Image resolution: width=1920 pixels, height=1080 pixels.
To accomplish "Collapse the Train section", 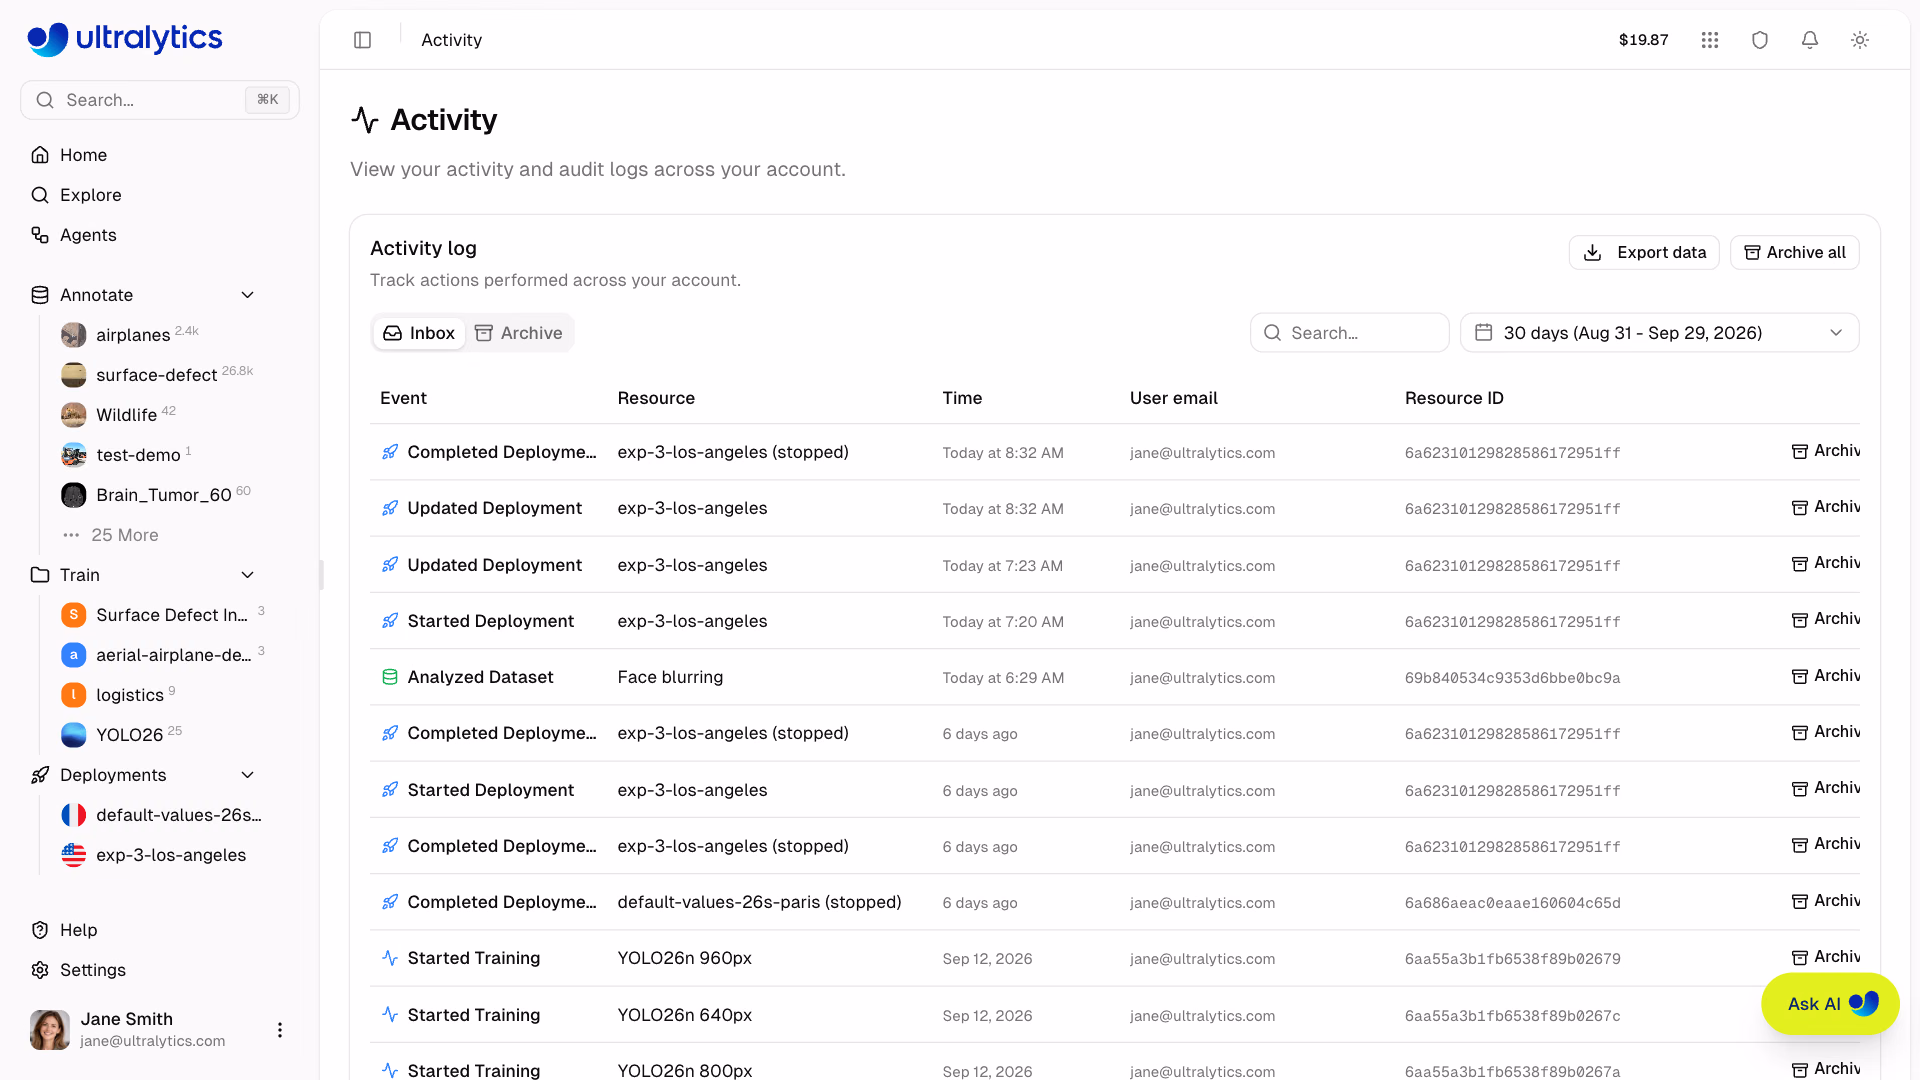I will point(248,575).
